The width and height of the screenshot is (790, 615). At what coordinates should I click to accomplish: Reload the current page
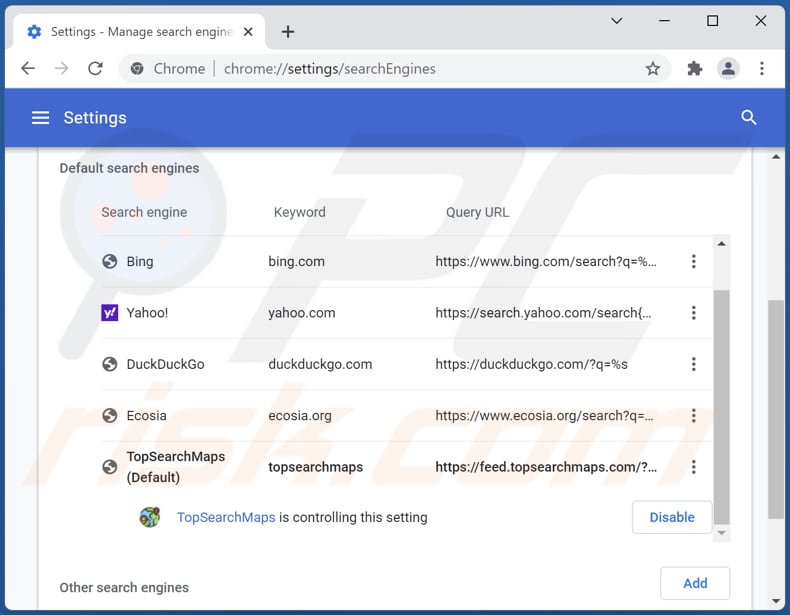coord(95,69)
